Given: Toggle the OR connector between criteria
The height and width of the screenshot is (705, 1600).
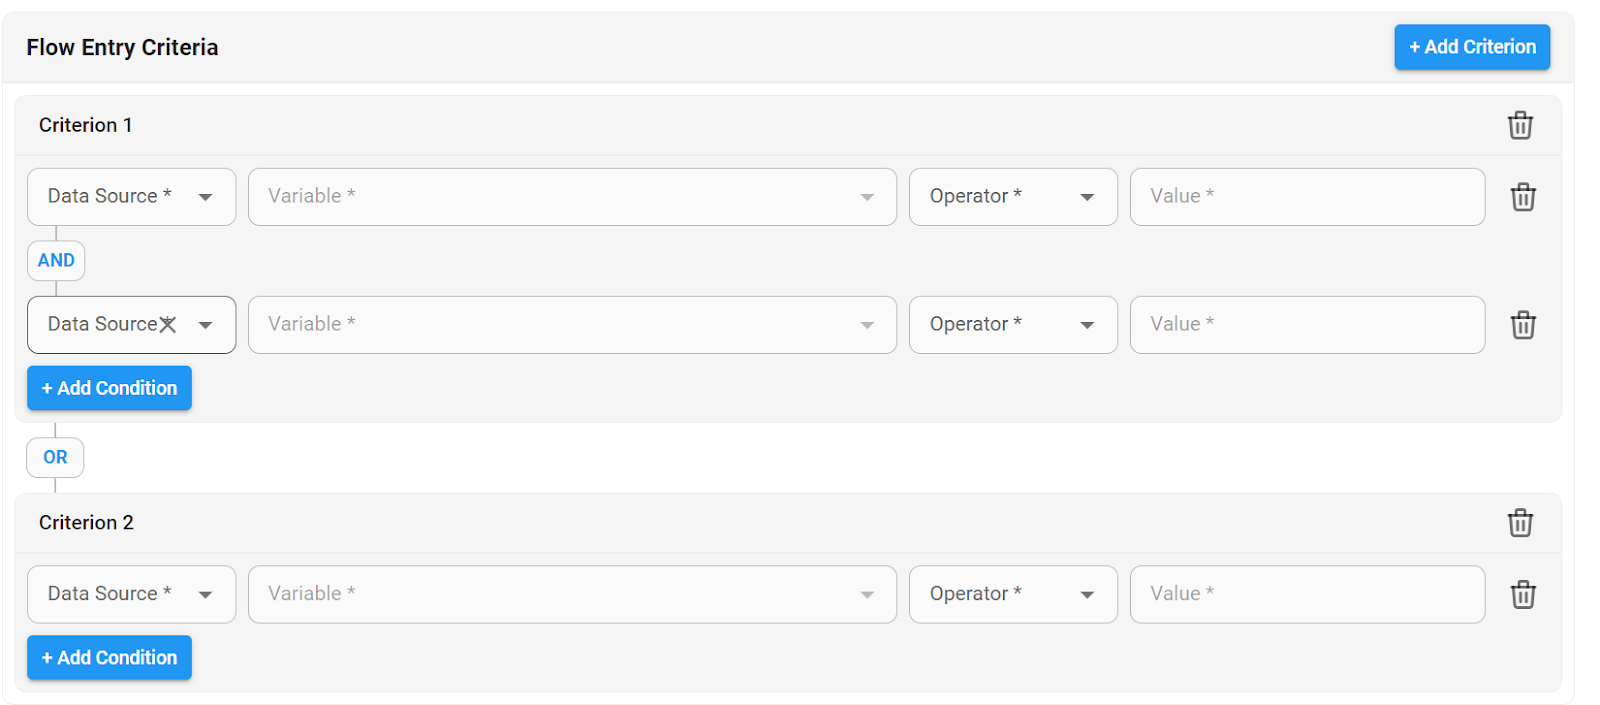Looking at the screenshot, I should [55, 458].
